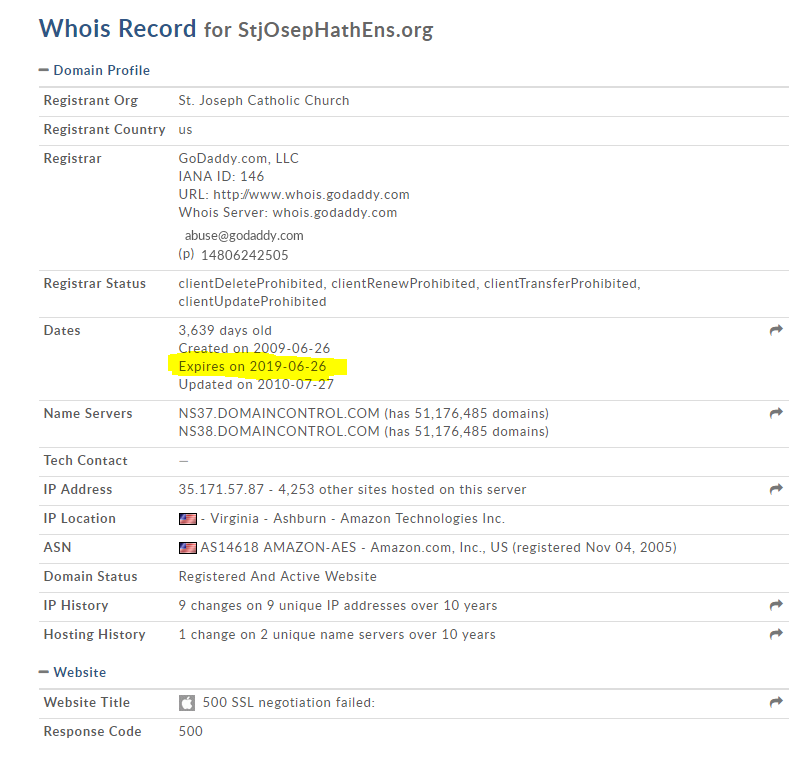This screenshot has width=797, height=757.
Task: Click the arrow icon in the Dates row
Action: click(775, 330)
